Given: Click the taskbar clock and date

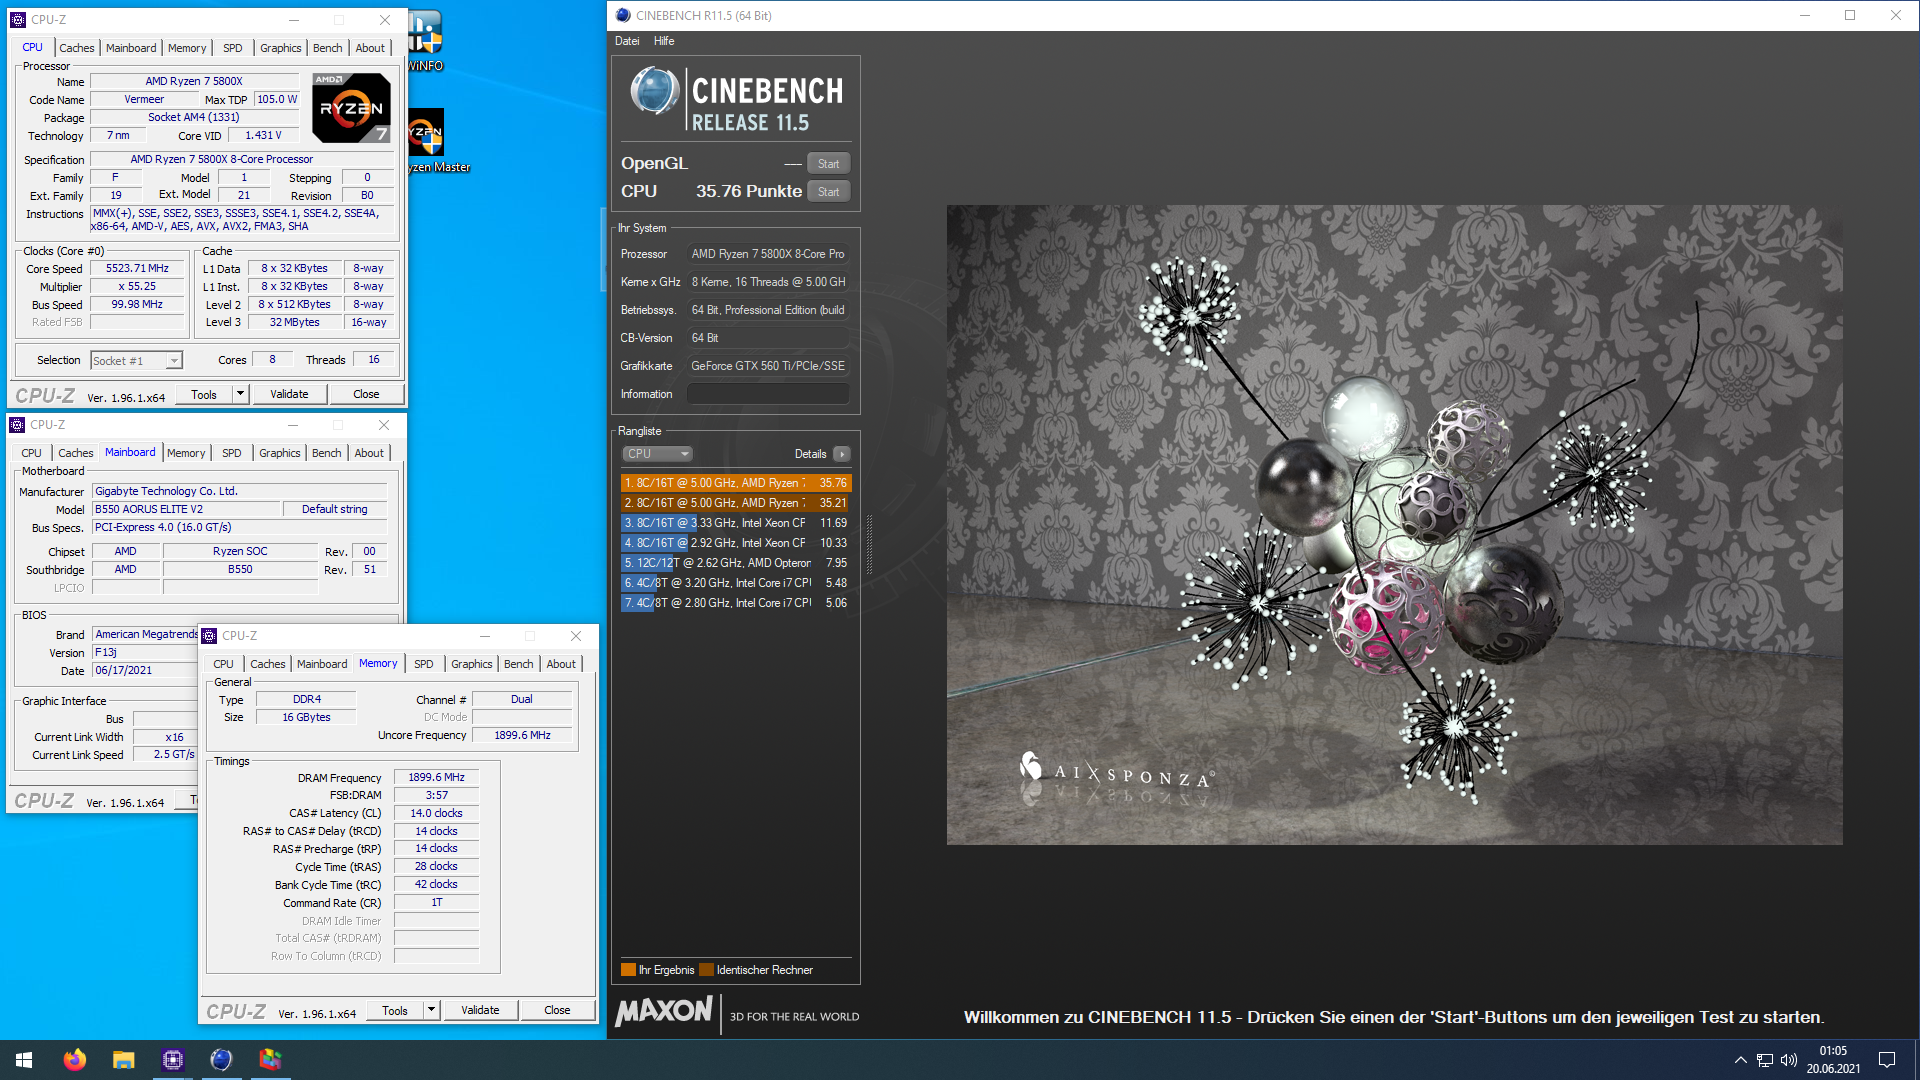Looking at the screenshot, I should (x=1833, y=1060).
